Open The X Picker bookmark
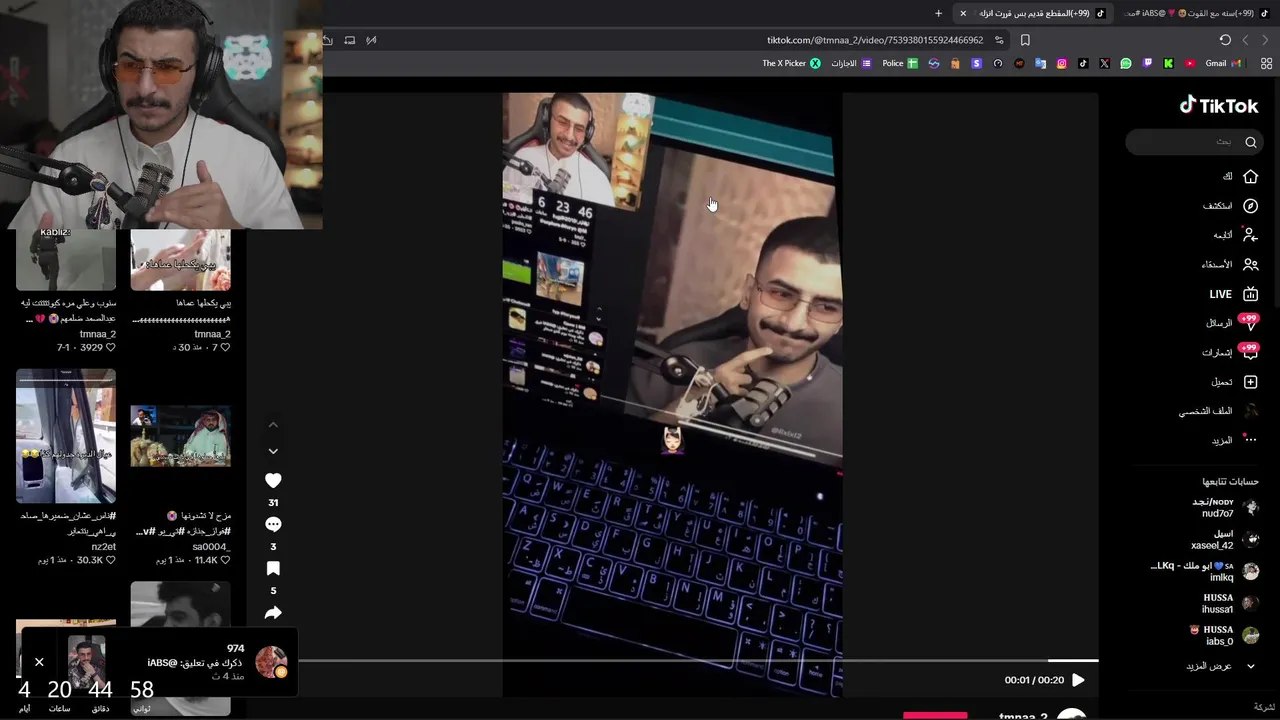Screen dimensions: 1280x720 point(791,63)
